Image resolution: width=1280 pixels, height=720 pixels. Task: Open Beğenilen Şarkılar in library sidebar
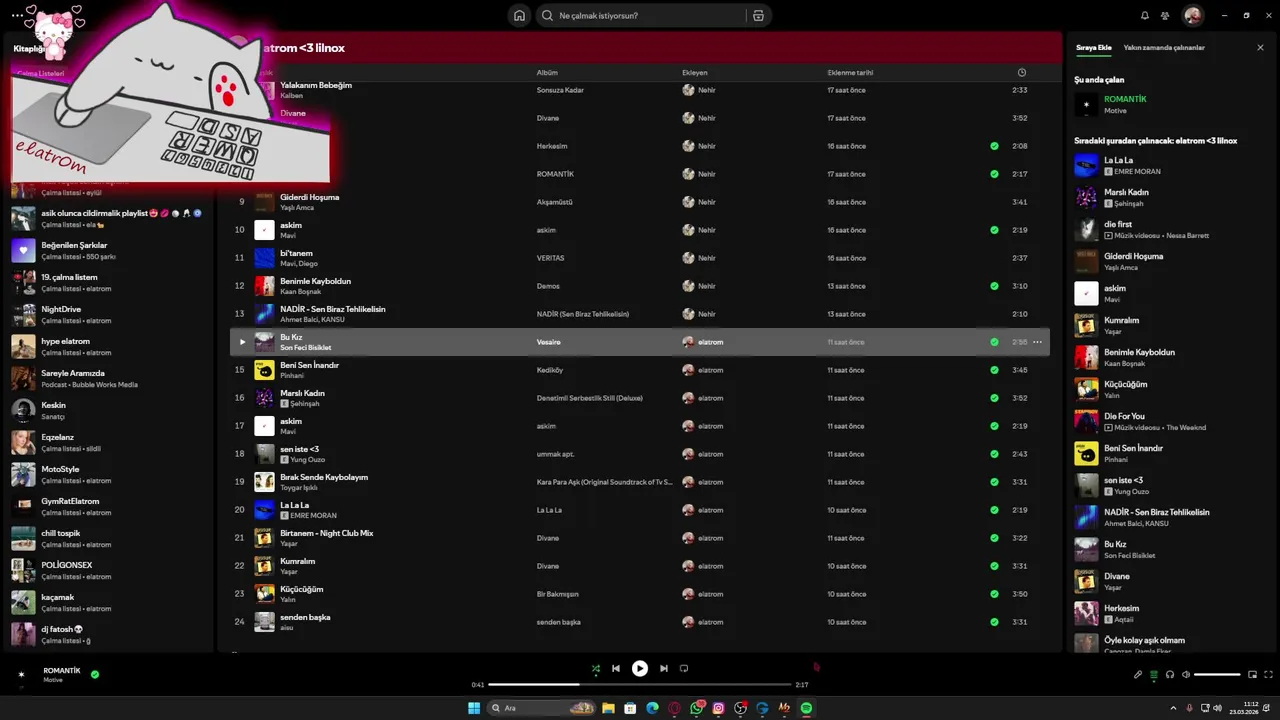pyautogui.click(x=110, y=250)
